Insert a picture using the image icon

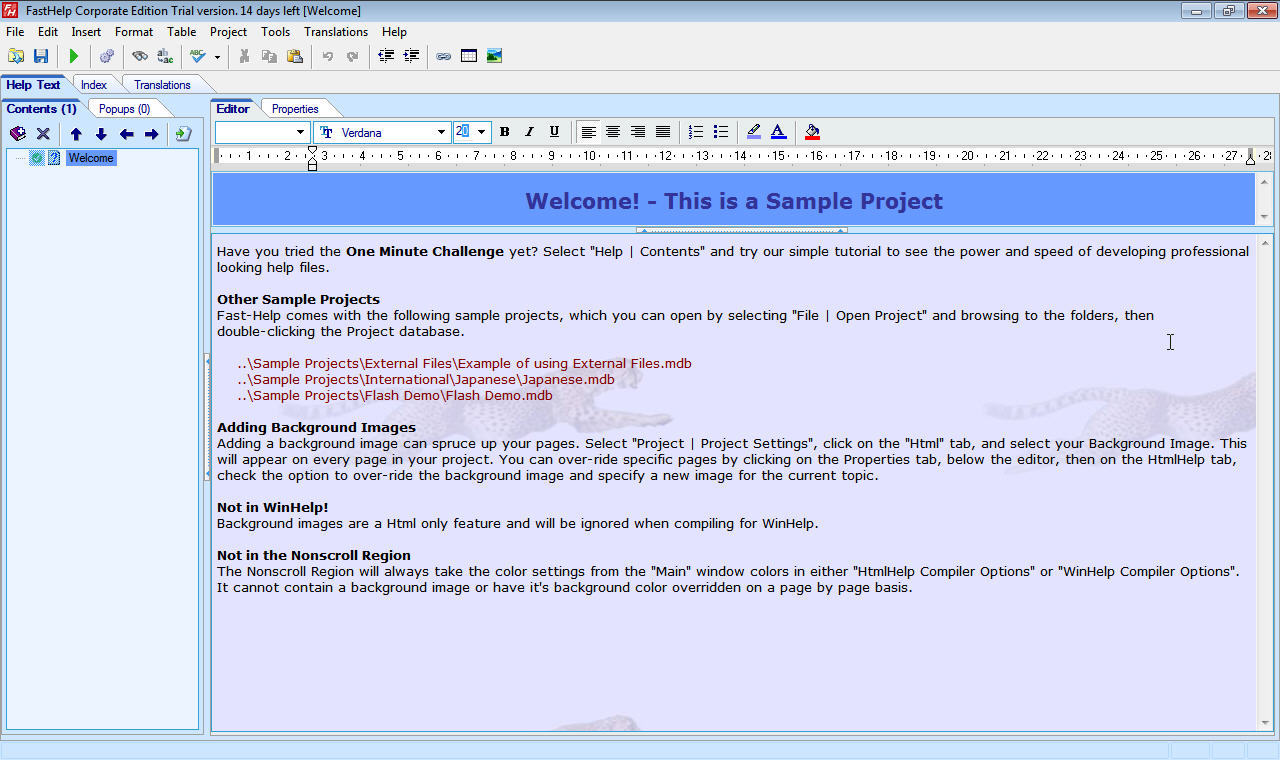coord(494,56)
